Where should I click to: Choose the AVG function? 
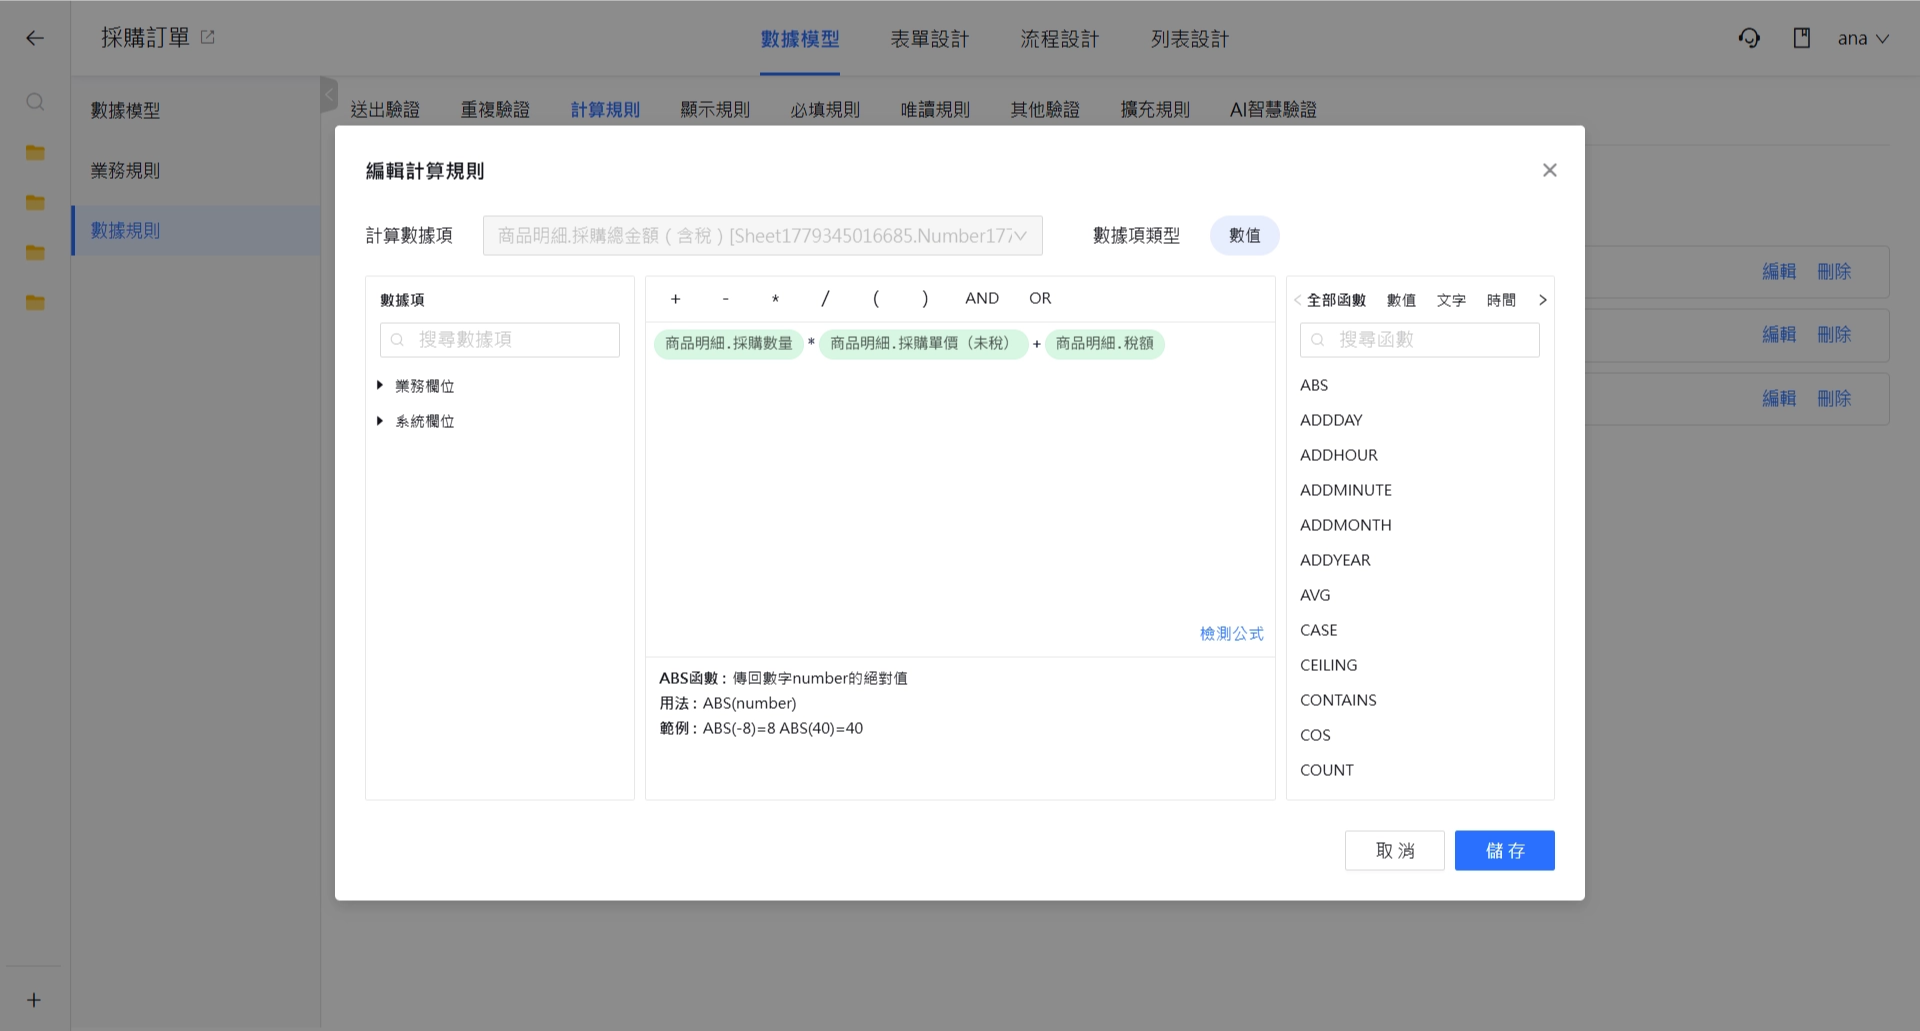(x=1315, y=595)
